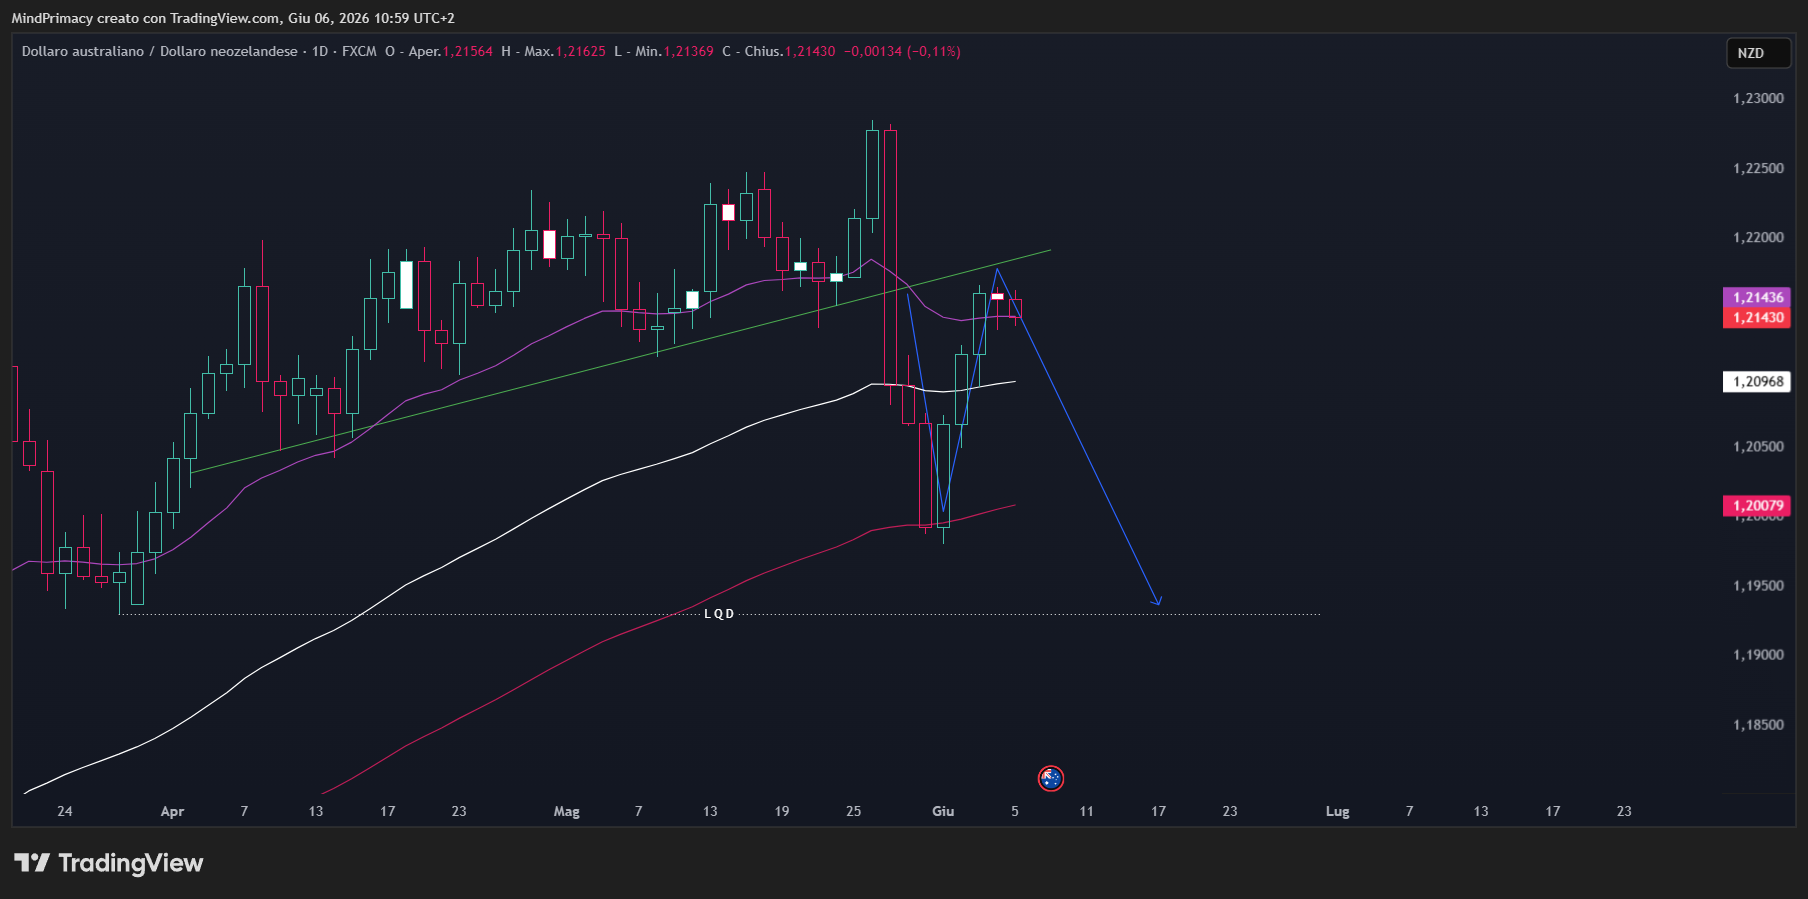Click the Australian flag economic event icon
This screenshot has height=899, width=1808.
[1050, 778]
